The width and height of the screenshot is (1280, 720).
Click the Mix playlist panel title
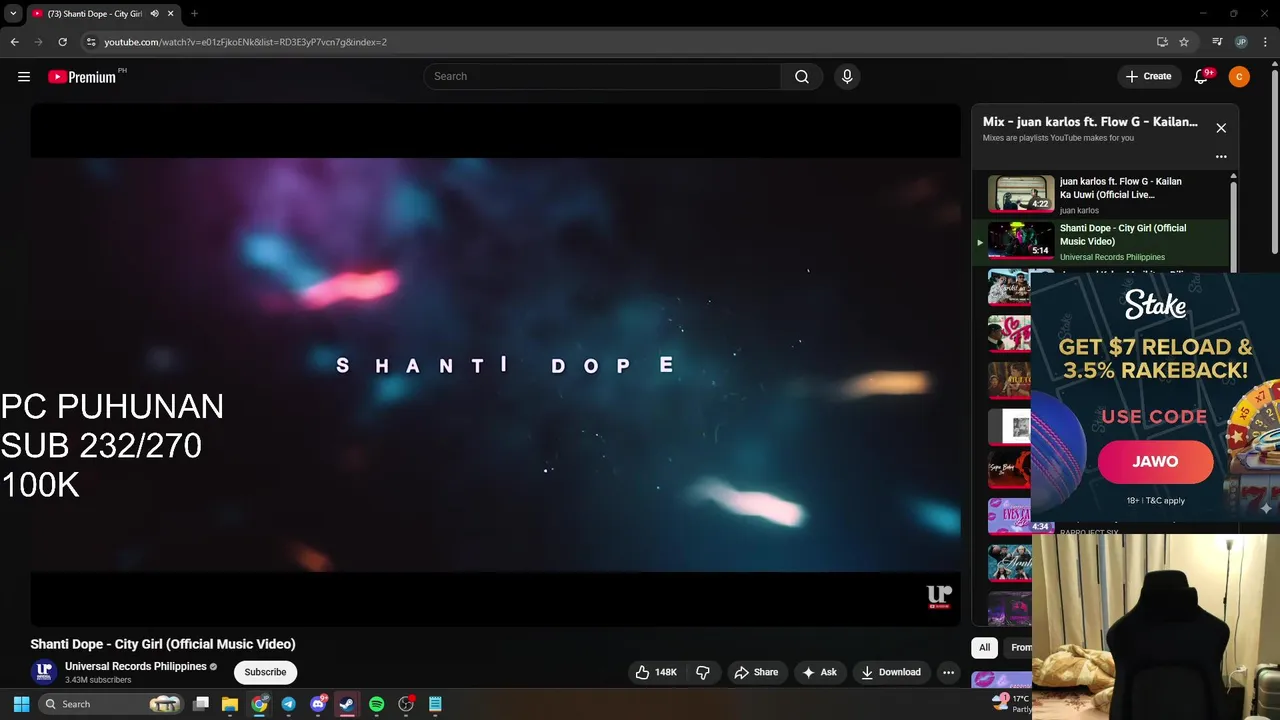1090,122
